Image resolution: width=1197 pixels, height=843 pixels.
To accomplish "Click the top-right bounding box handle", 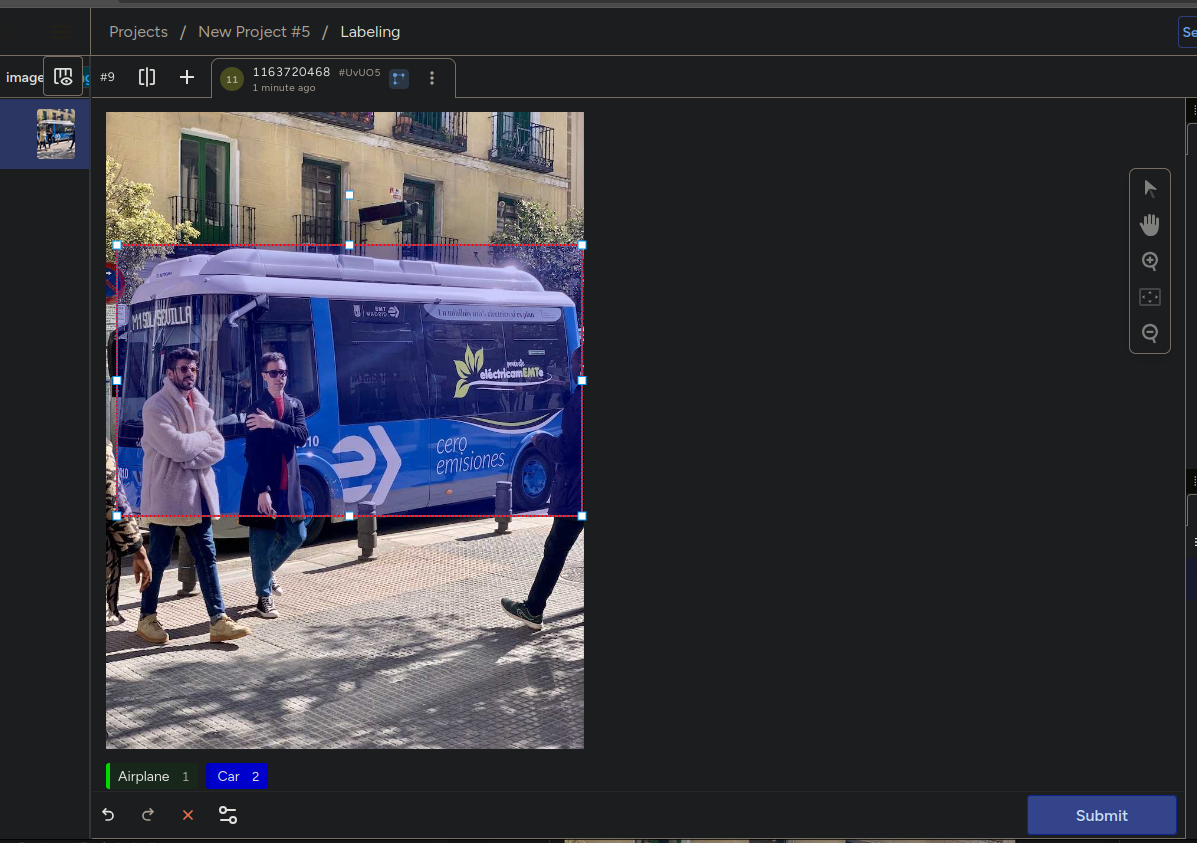I will [x=582, y=245].
